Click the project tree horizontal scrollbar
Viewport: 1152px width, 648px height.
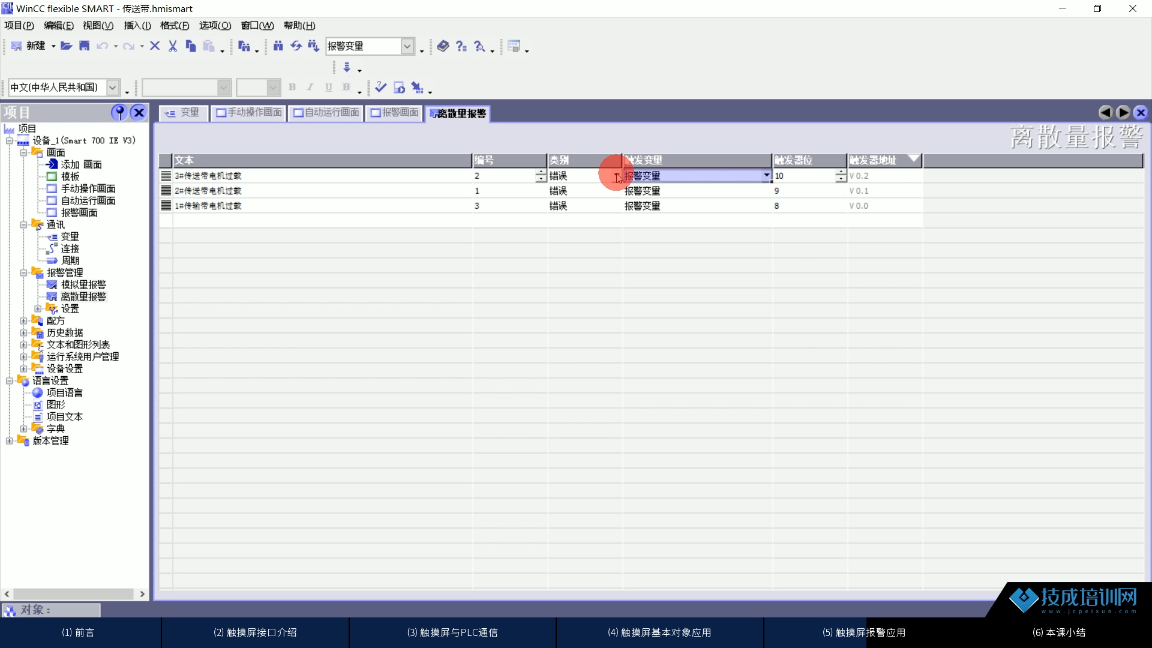[x=74, y=594]
